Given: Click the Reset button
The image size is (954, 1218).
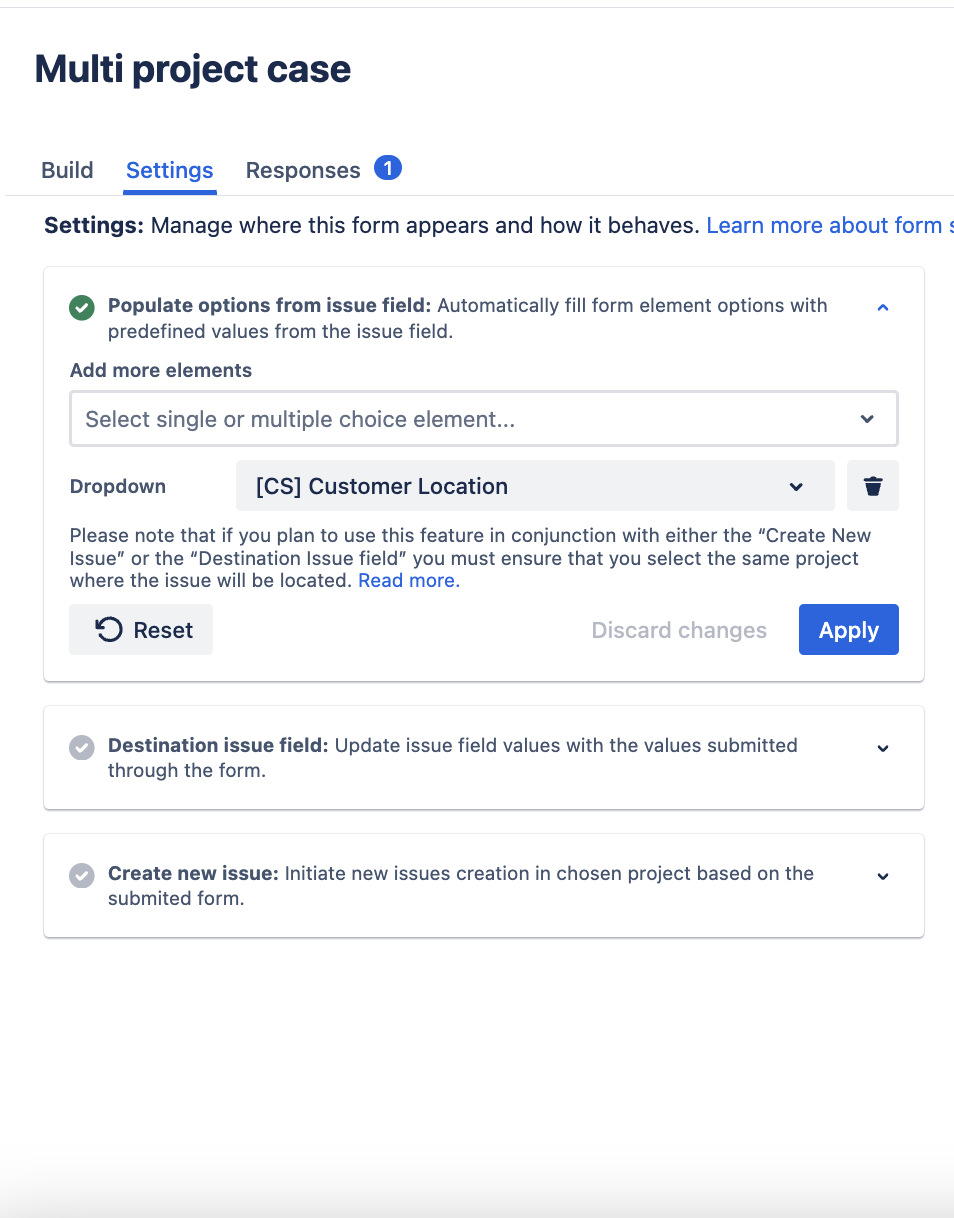Looking at the screenshot, I should [141, 630].
